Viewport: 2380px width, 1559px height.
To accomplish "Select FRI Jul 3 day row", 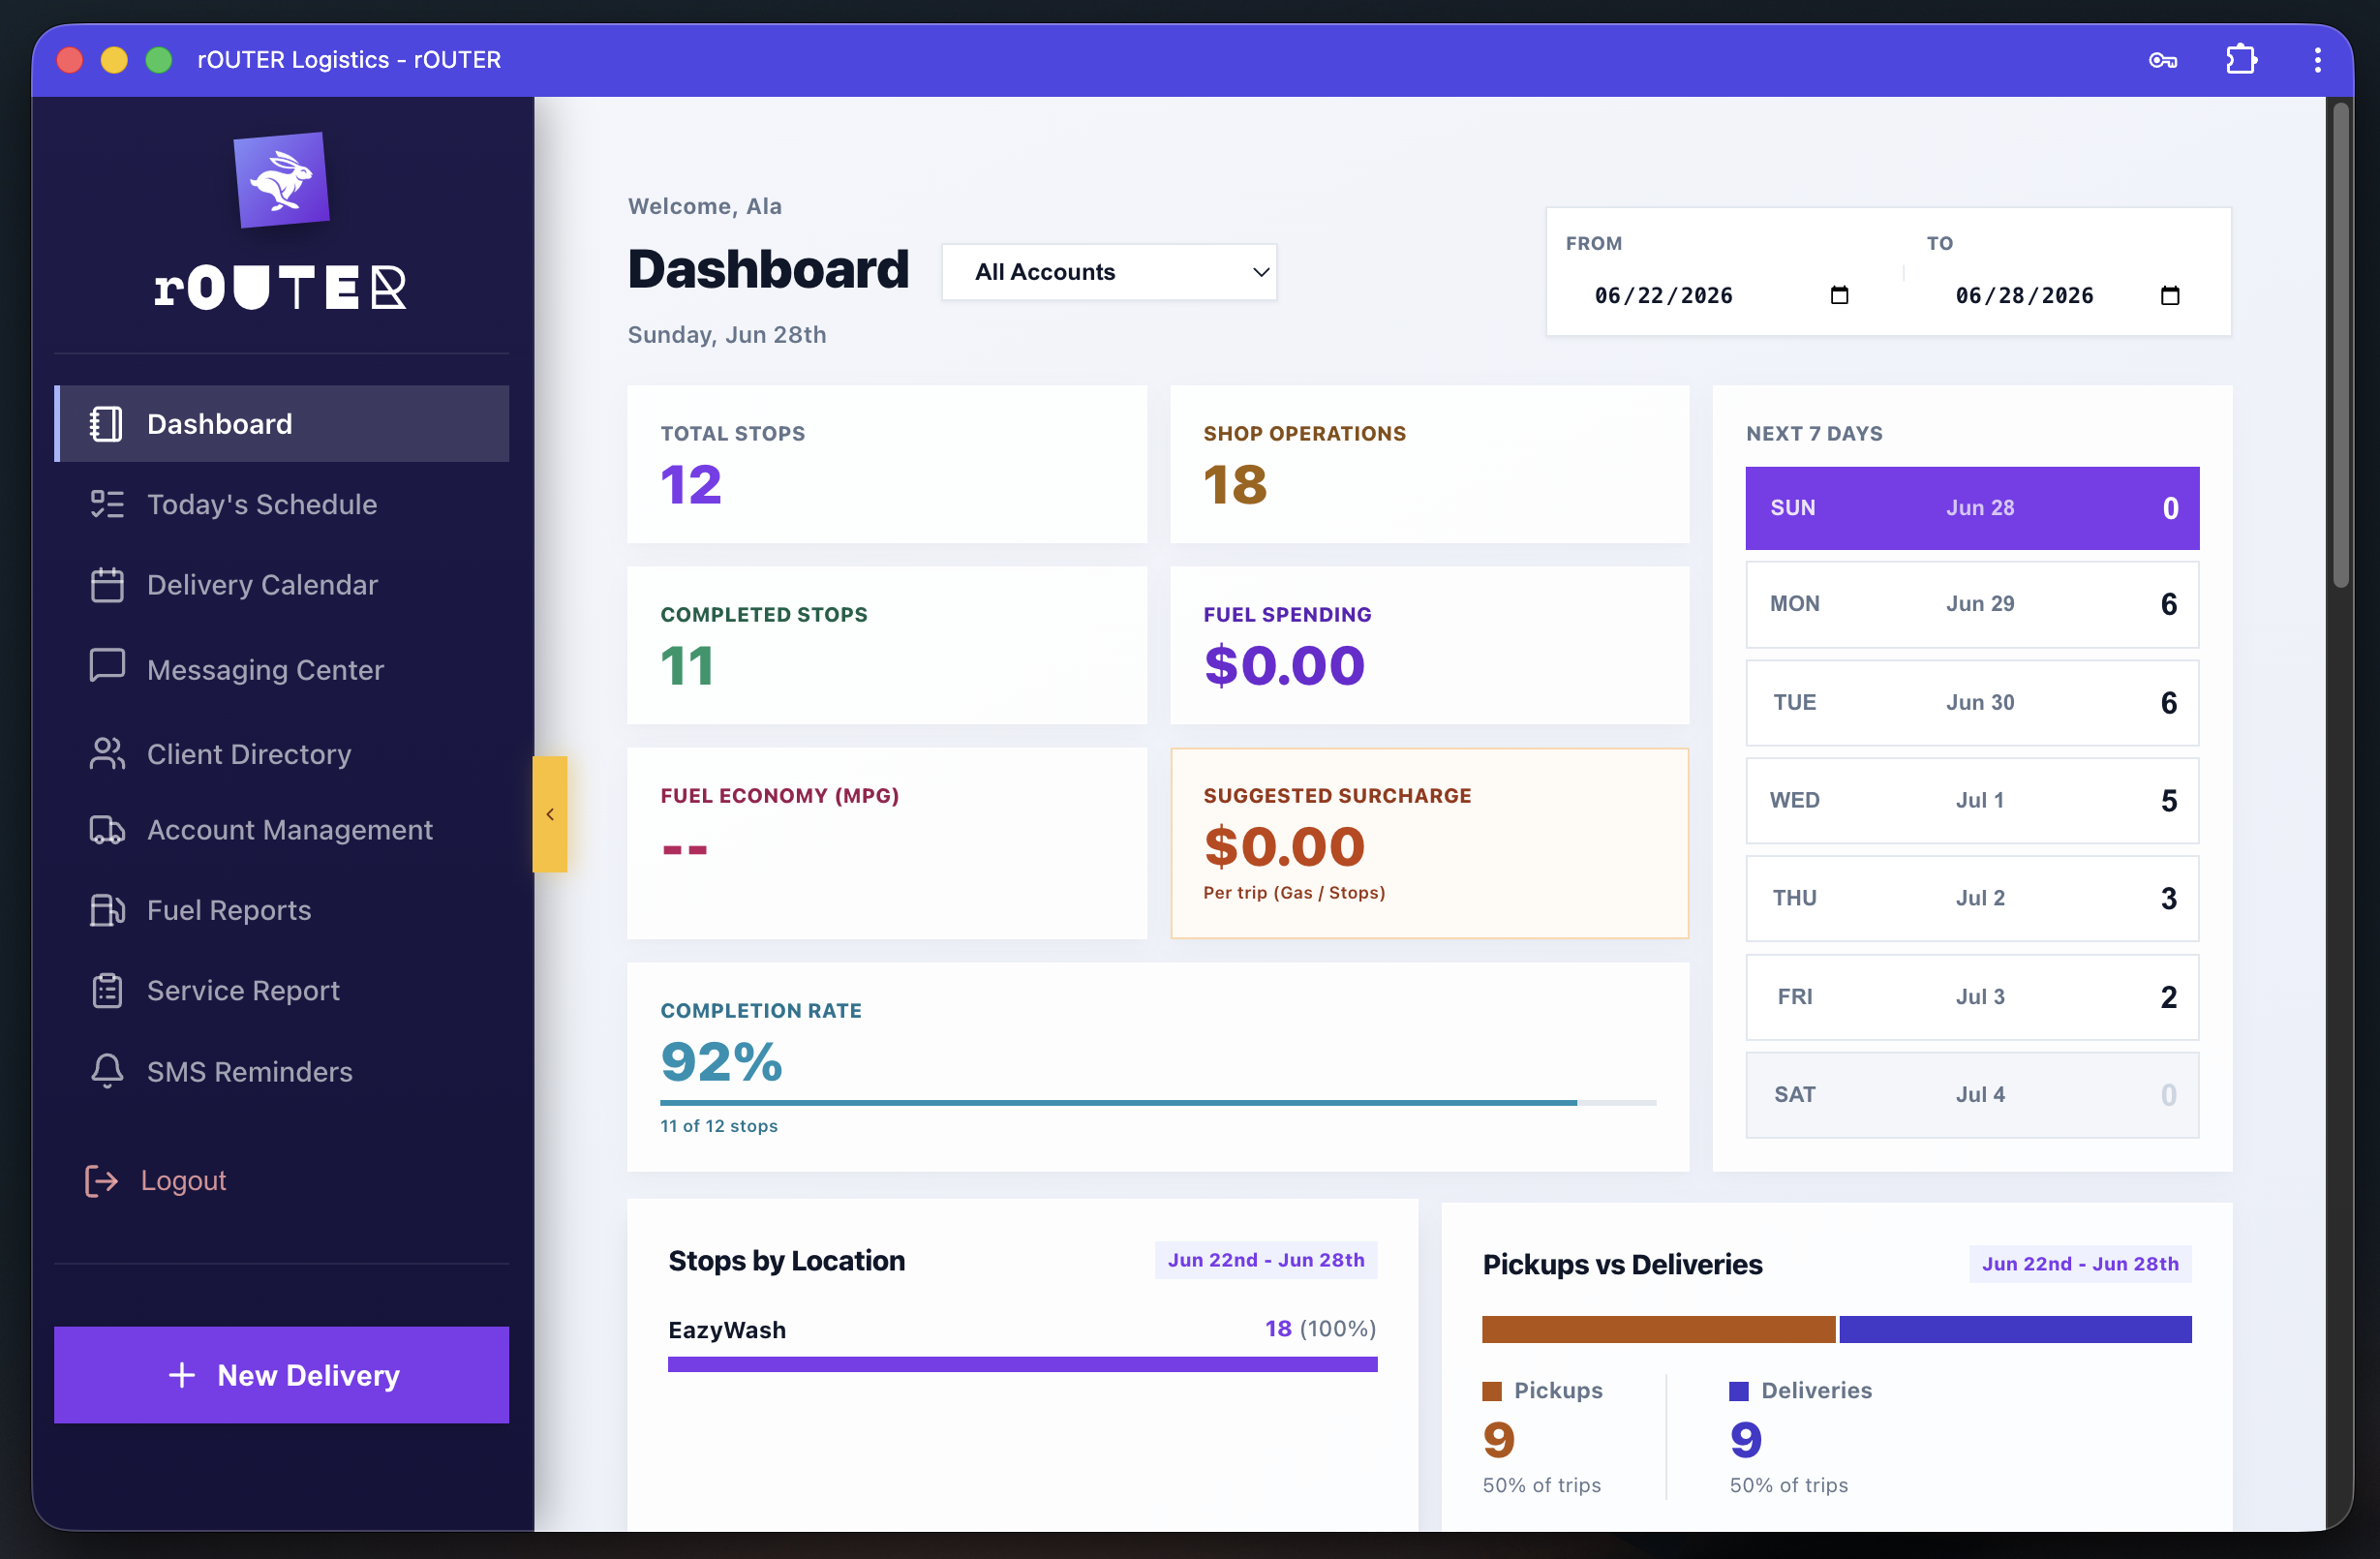I will coord(1972,997).
